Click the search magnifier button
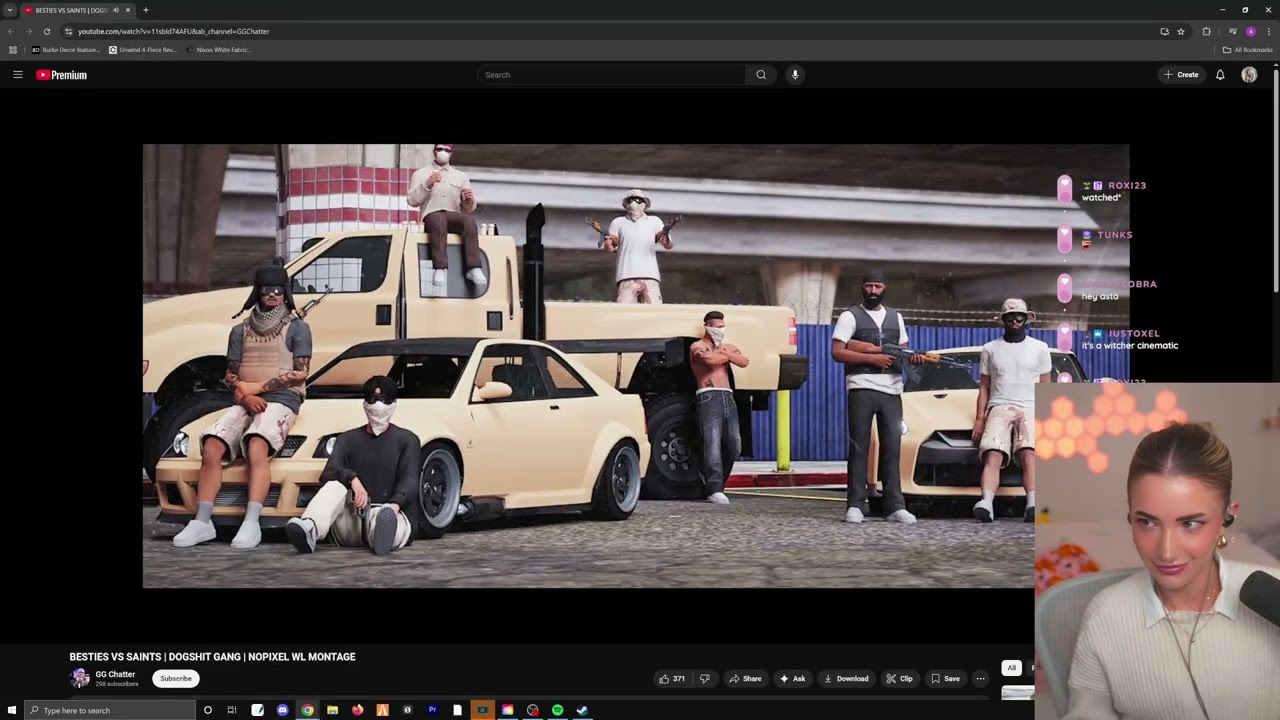 click(x=761, y=75)
